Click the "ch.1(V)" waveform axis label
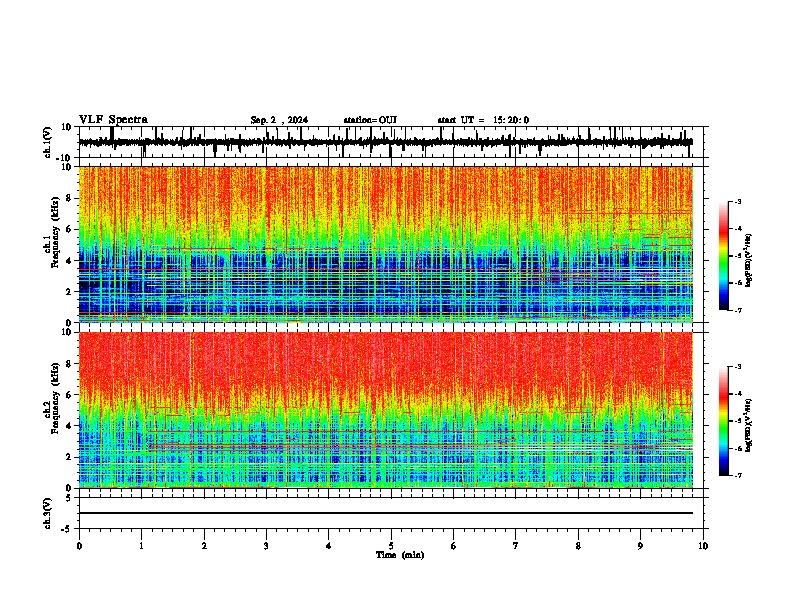Viewport: 792px width, 612px height. point(48,142)
